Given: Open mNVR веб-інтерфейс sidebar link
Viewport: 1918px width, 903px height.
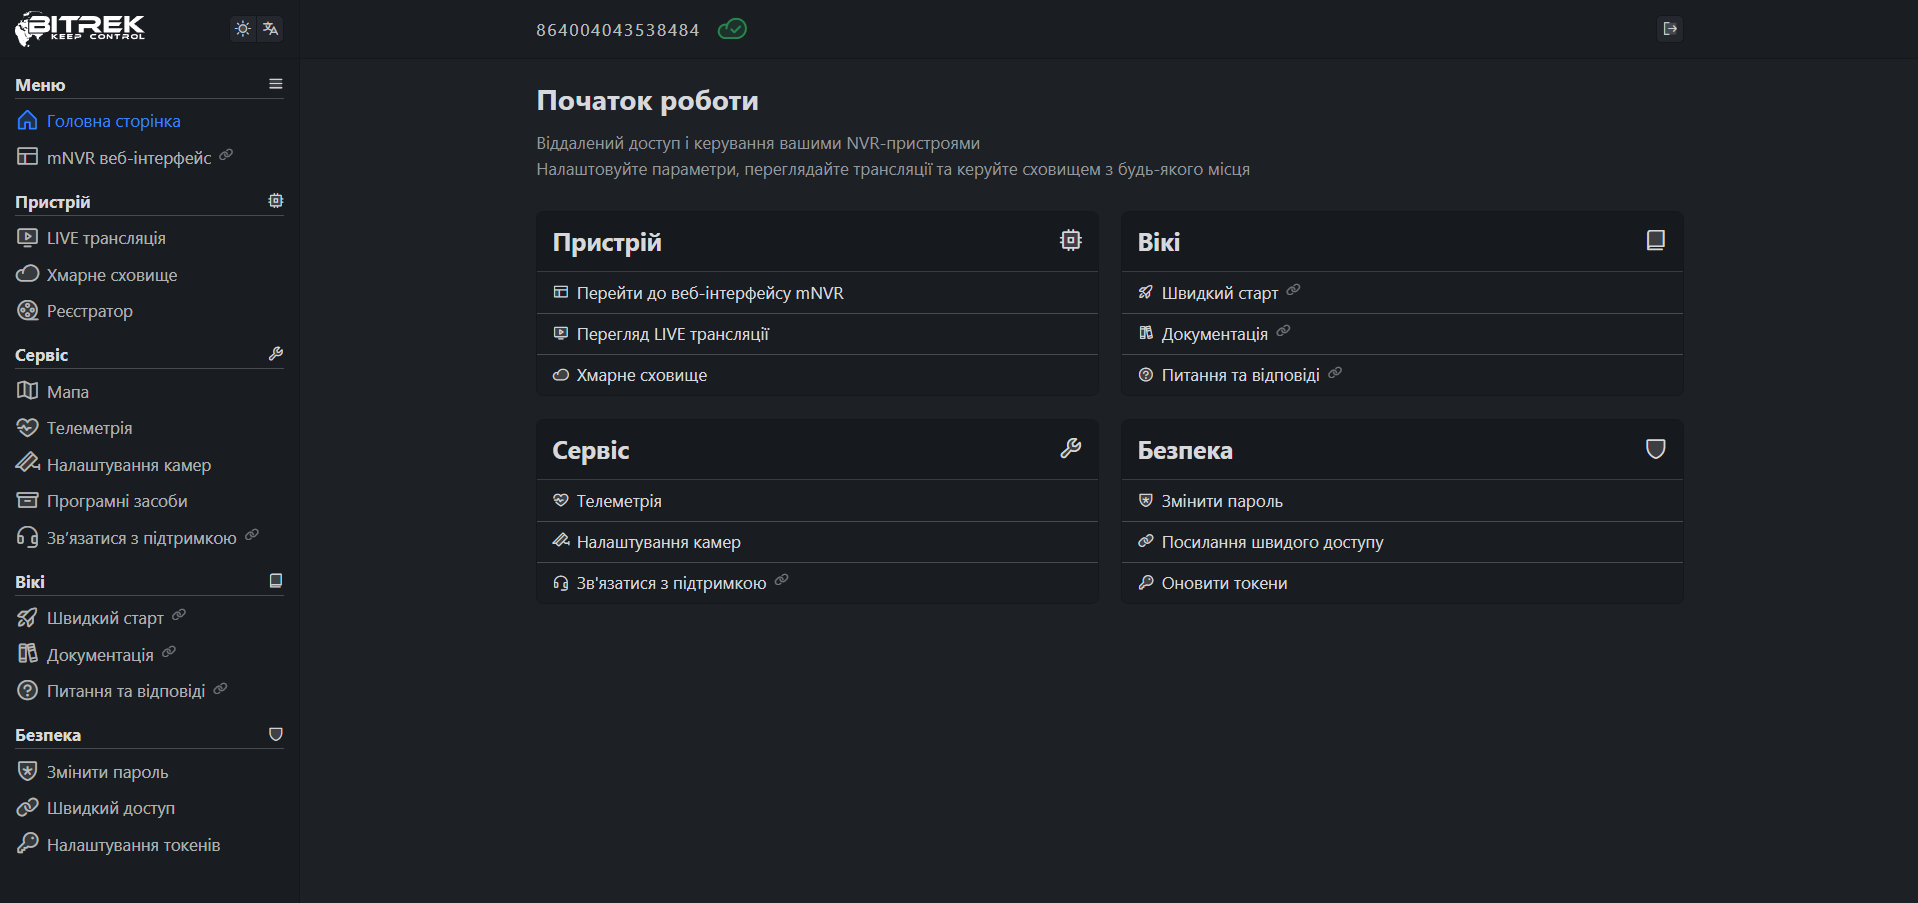Looking at the screenshot, I should pyautogui.click(x=128, y=158).
